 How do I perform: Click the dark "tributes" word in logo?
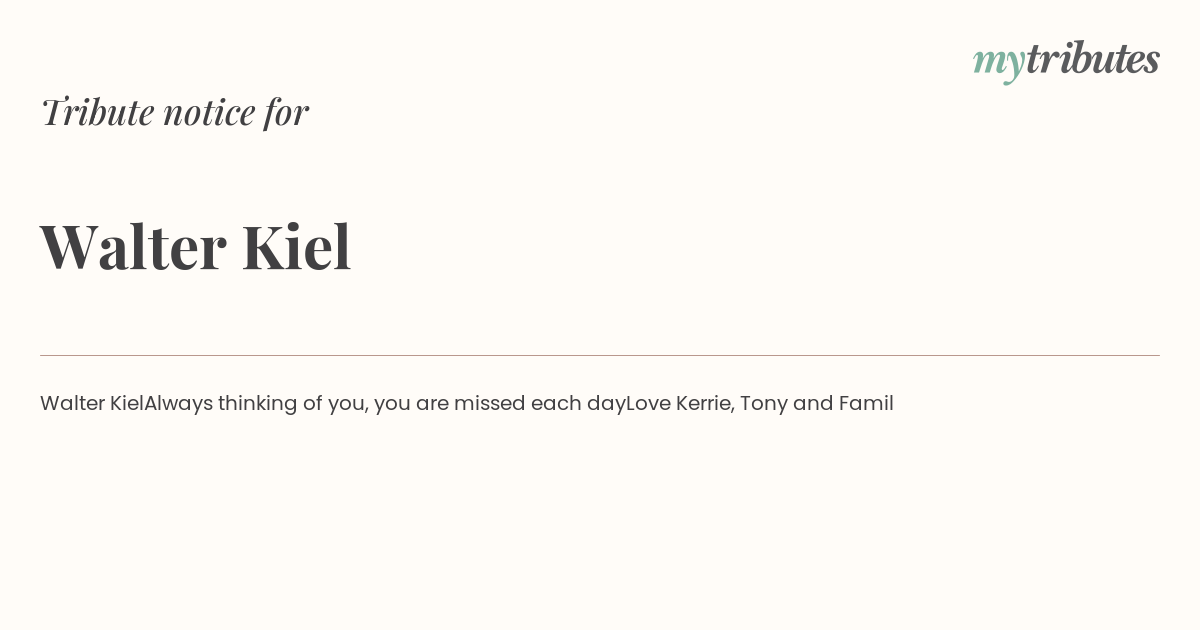(x=1093, y=58)
